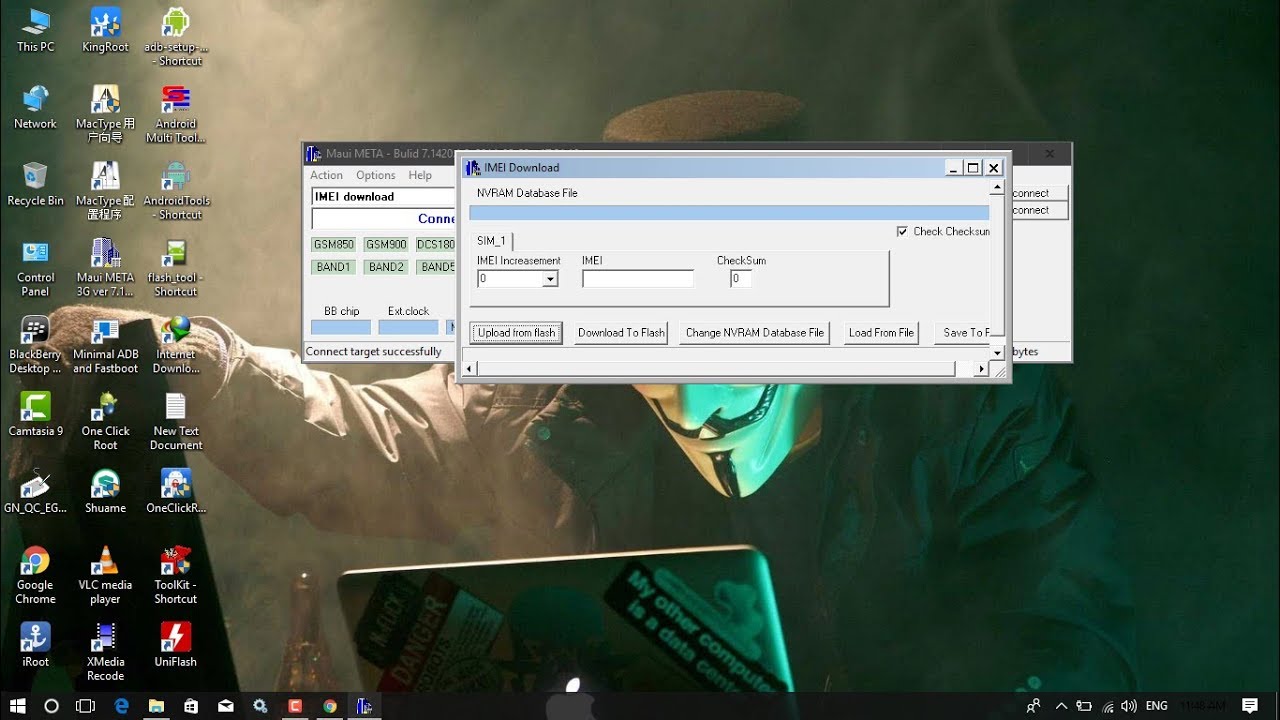Open the New Text Document file icon
The height and width of the screenshot is (720, 1280).
pos(176,422)
